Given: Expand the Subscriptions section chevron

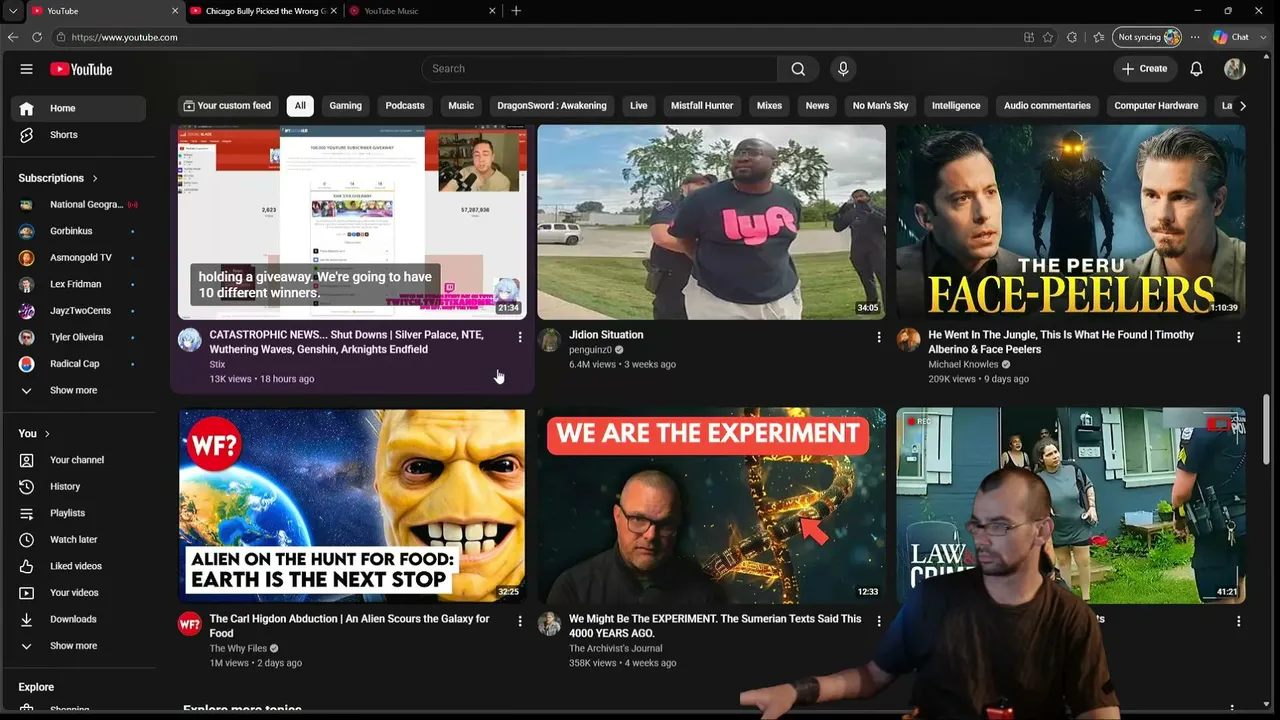Looking at the screenshot, I should pos(95,178).
